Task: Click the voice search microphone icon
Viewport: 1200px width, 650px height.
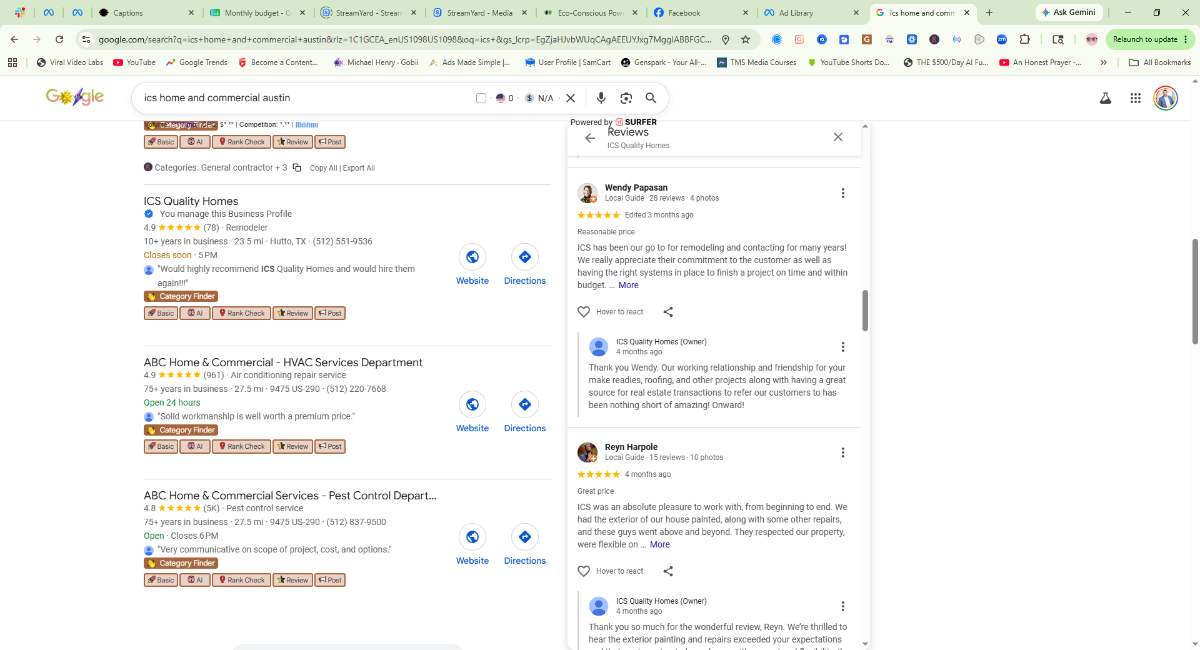Action: [601, 98]
